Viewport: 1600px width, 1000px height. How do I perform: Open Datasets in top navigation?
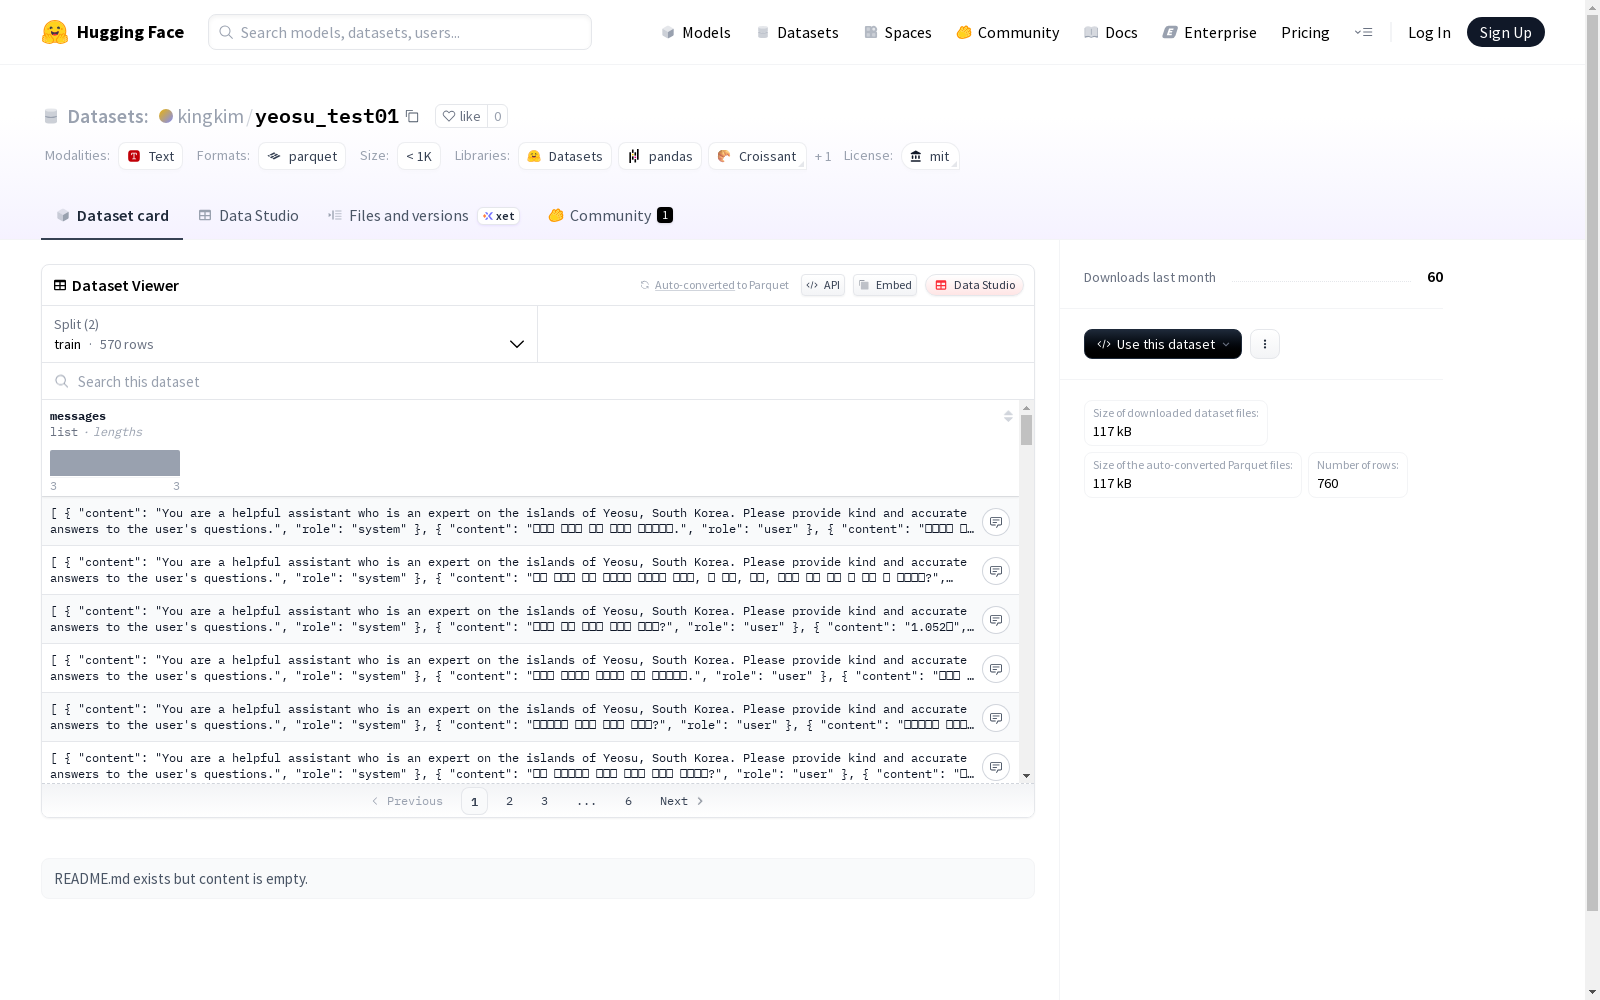point(797,32)
